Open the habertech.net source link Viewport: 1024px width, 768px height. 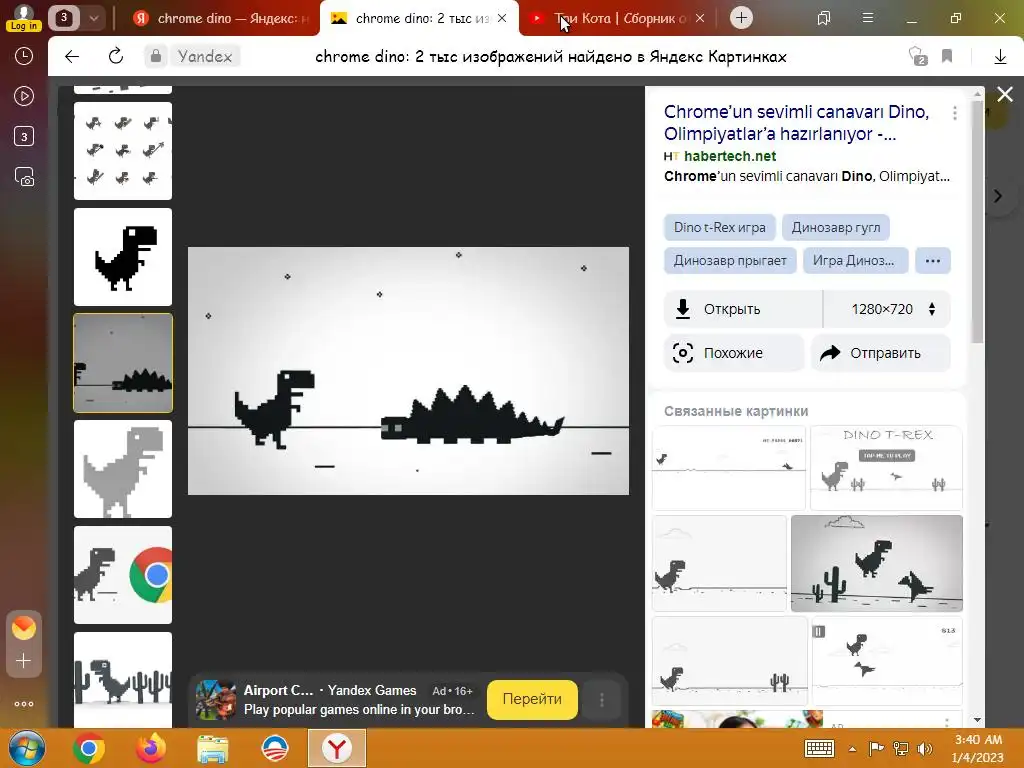tap(729, 156)
